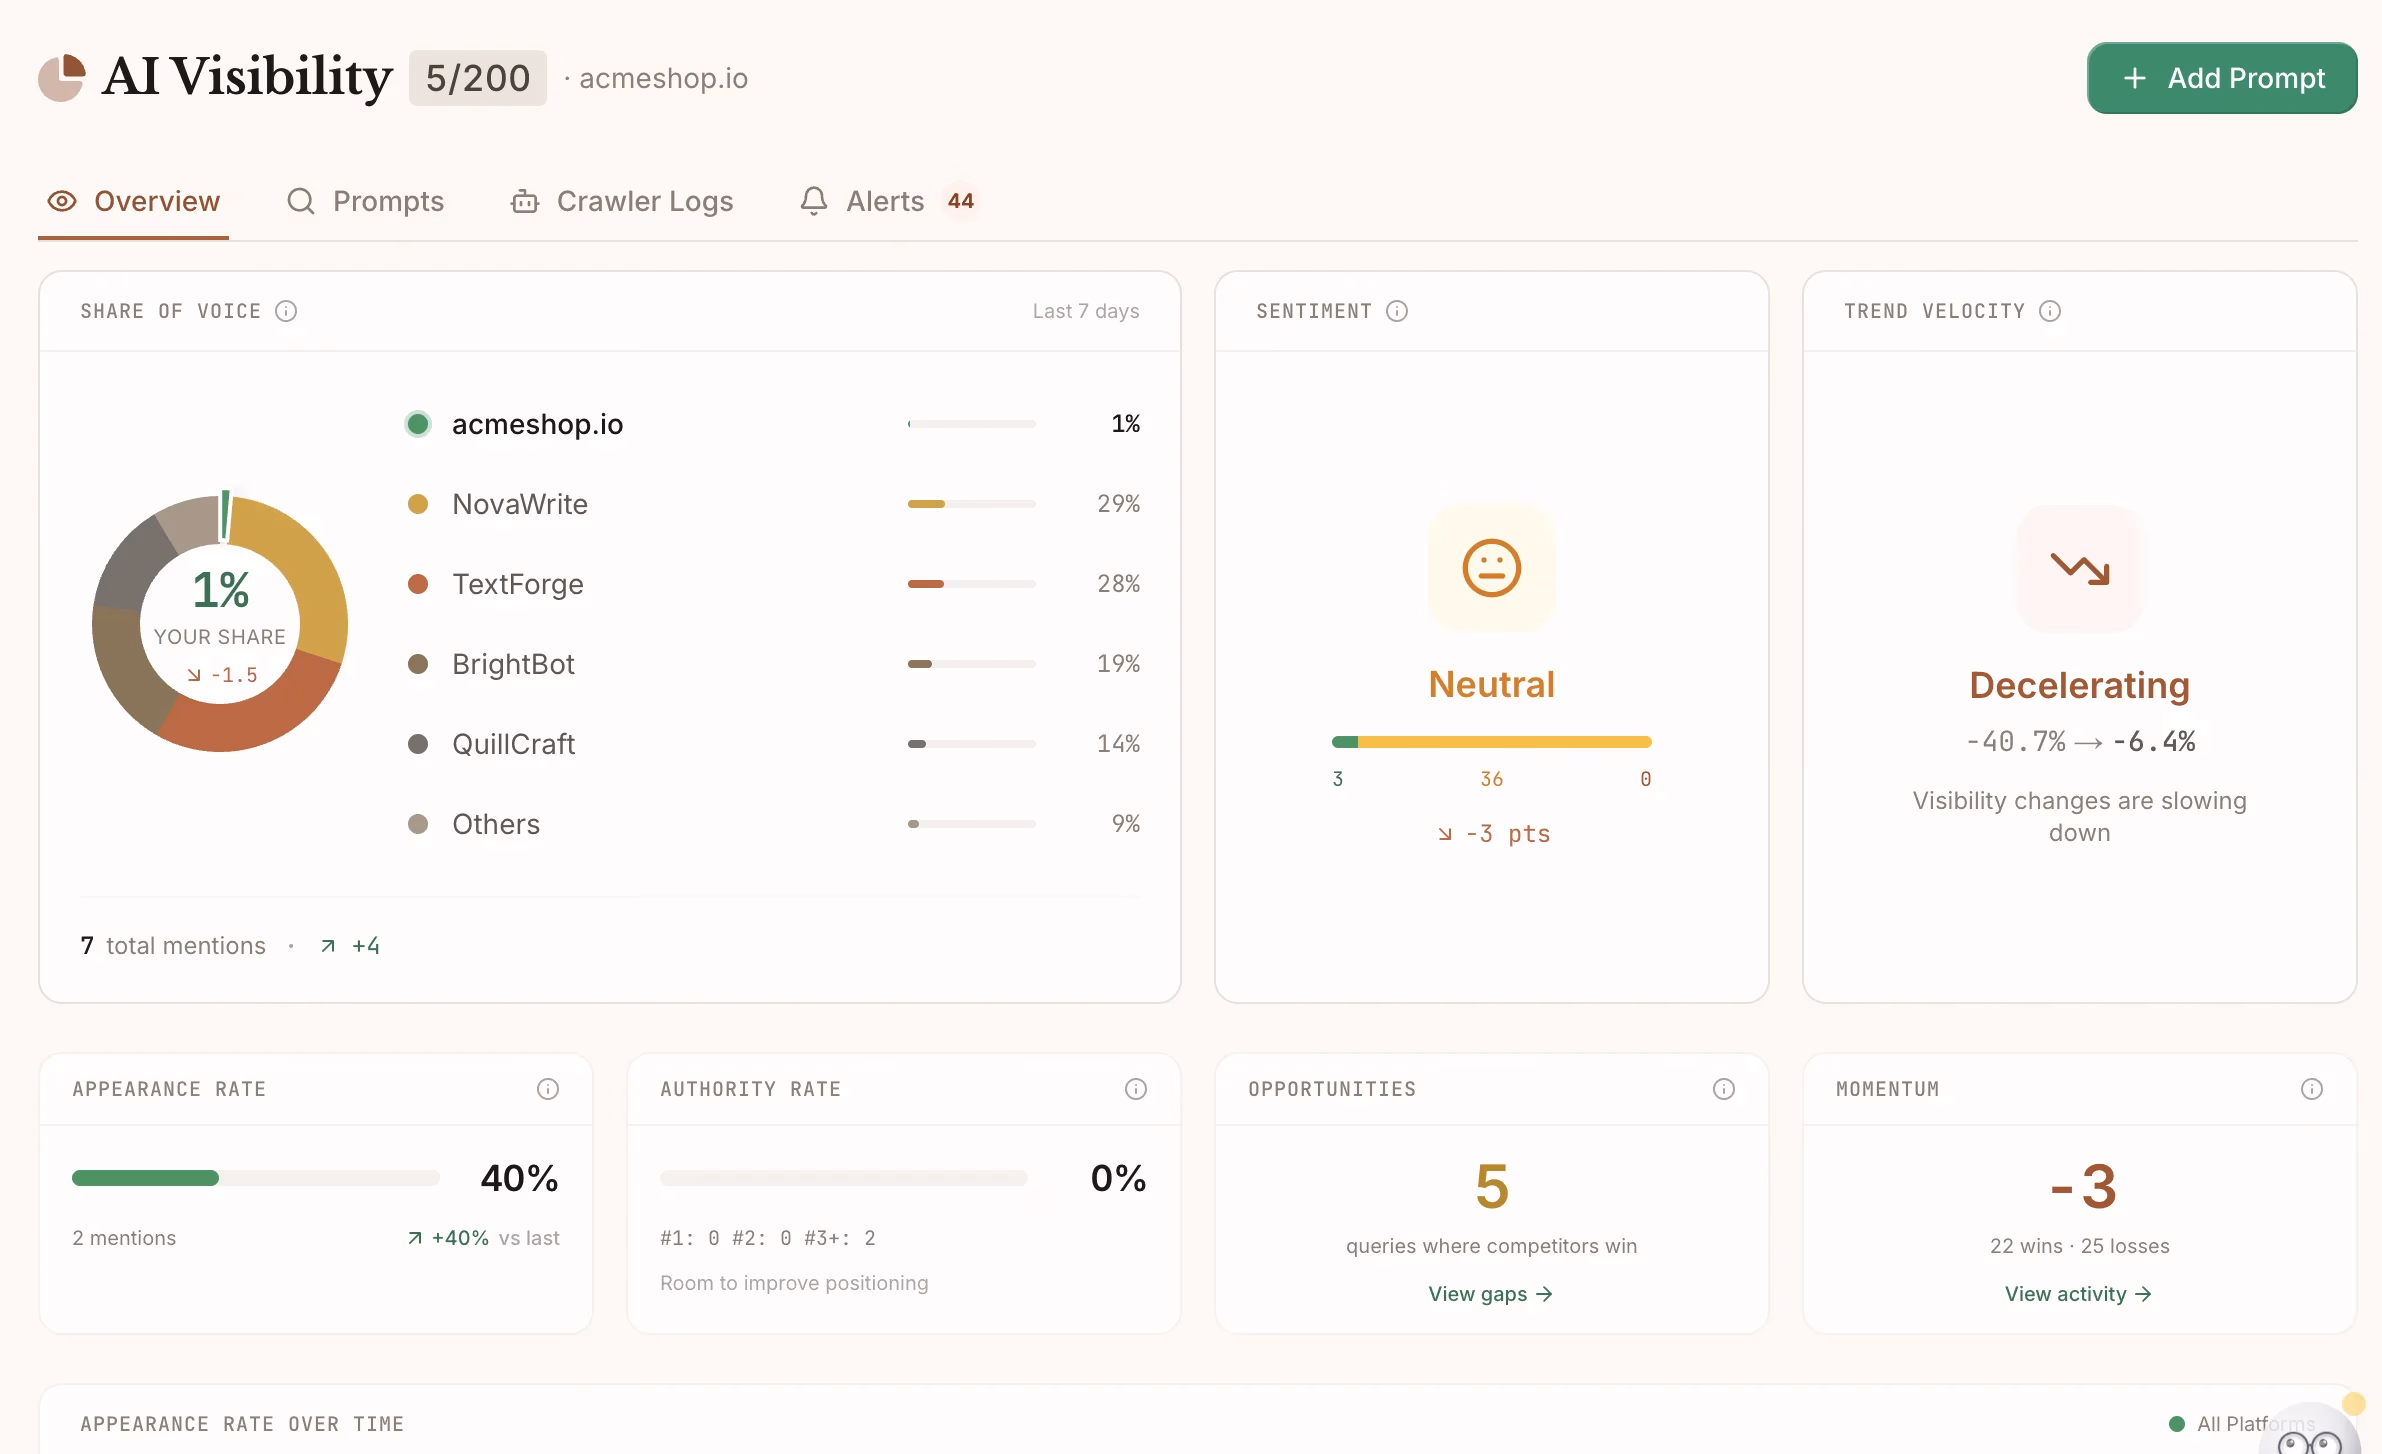Open the Opportunities info tooltip
Screen dimensions: 2382x1454
(1723, 1089)
